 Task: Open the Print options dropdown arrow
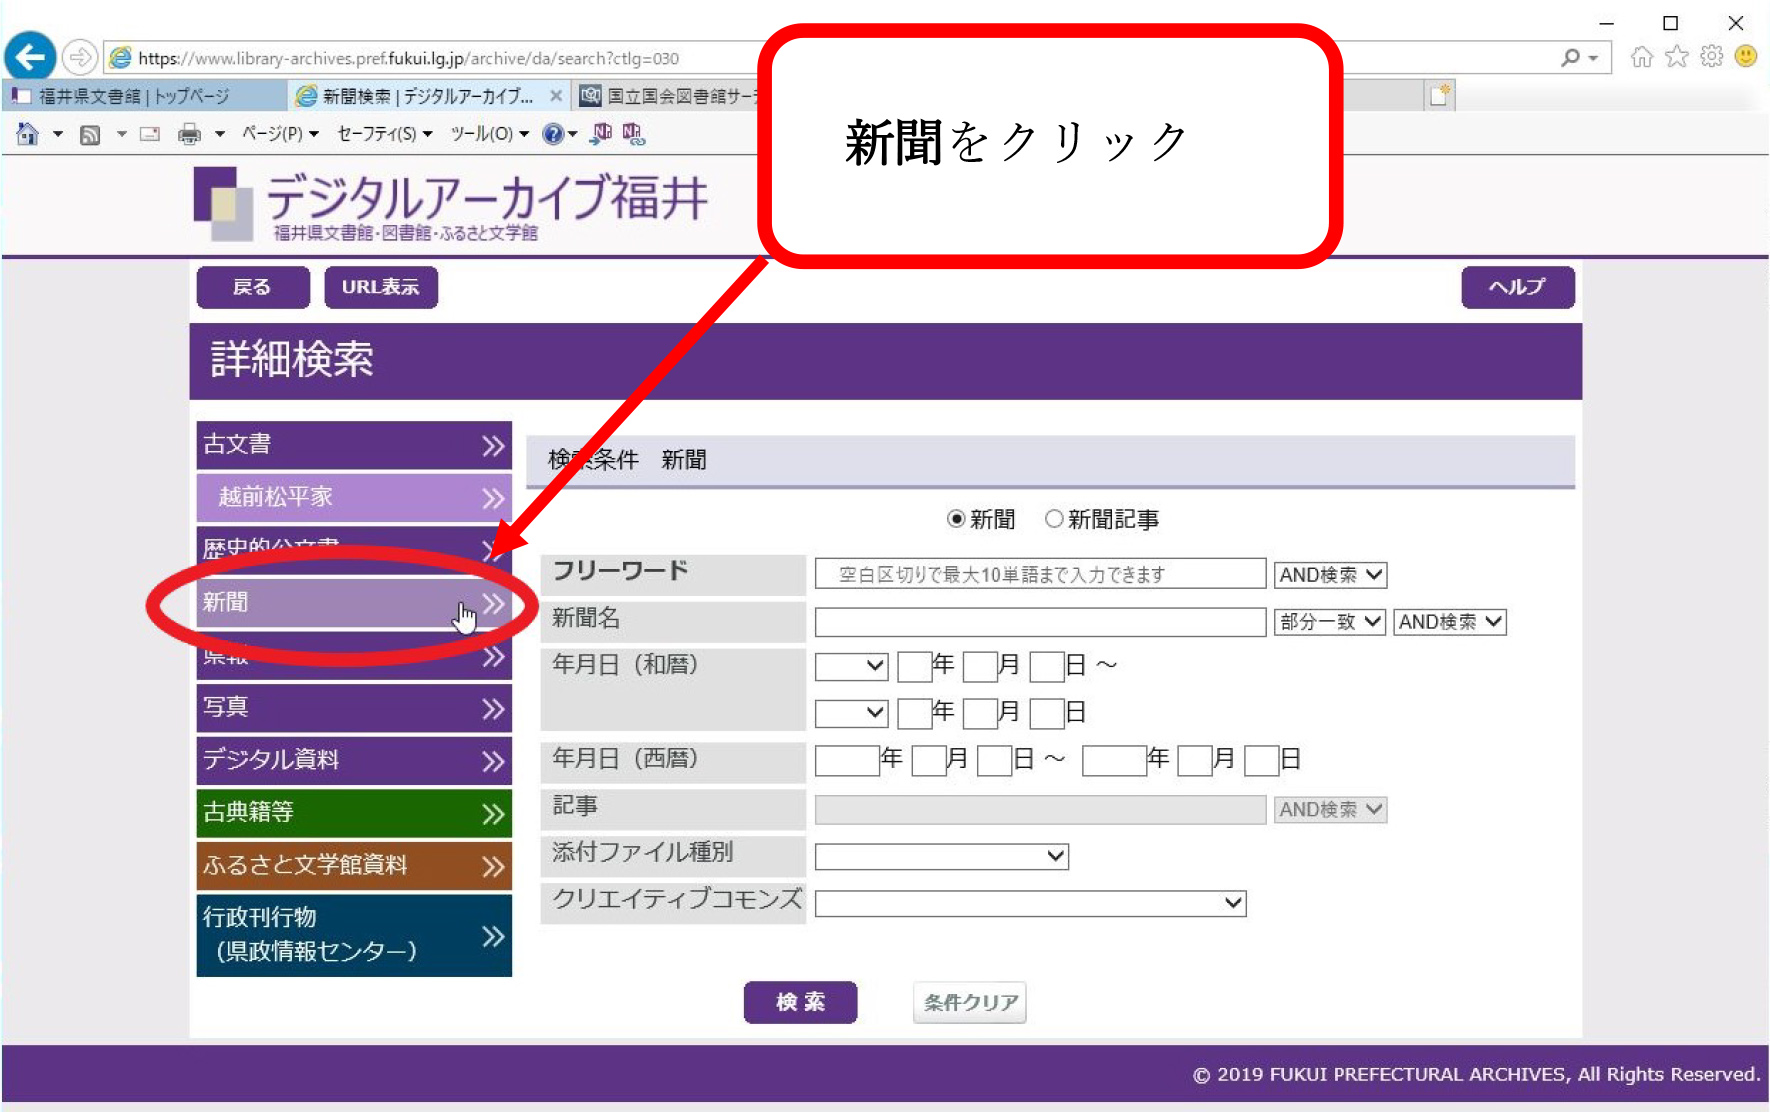220,134
